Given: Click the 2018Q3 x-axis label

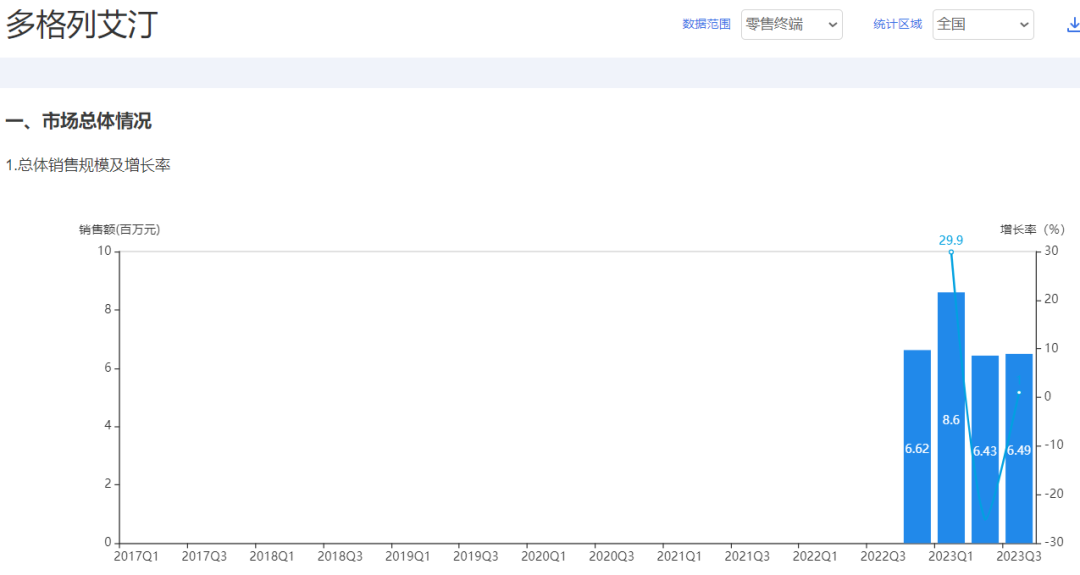Looking at the screenshot, I should coord(340,556).
